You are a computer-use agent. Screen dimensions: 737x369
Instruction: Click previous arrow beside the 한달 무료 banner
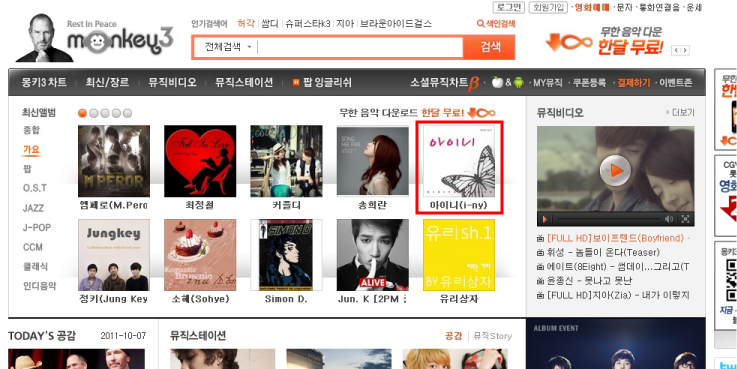(x=676, y=50)
